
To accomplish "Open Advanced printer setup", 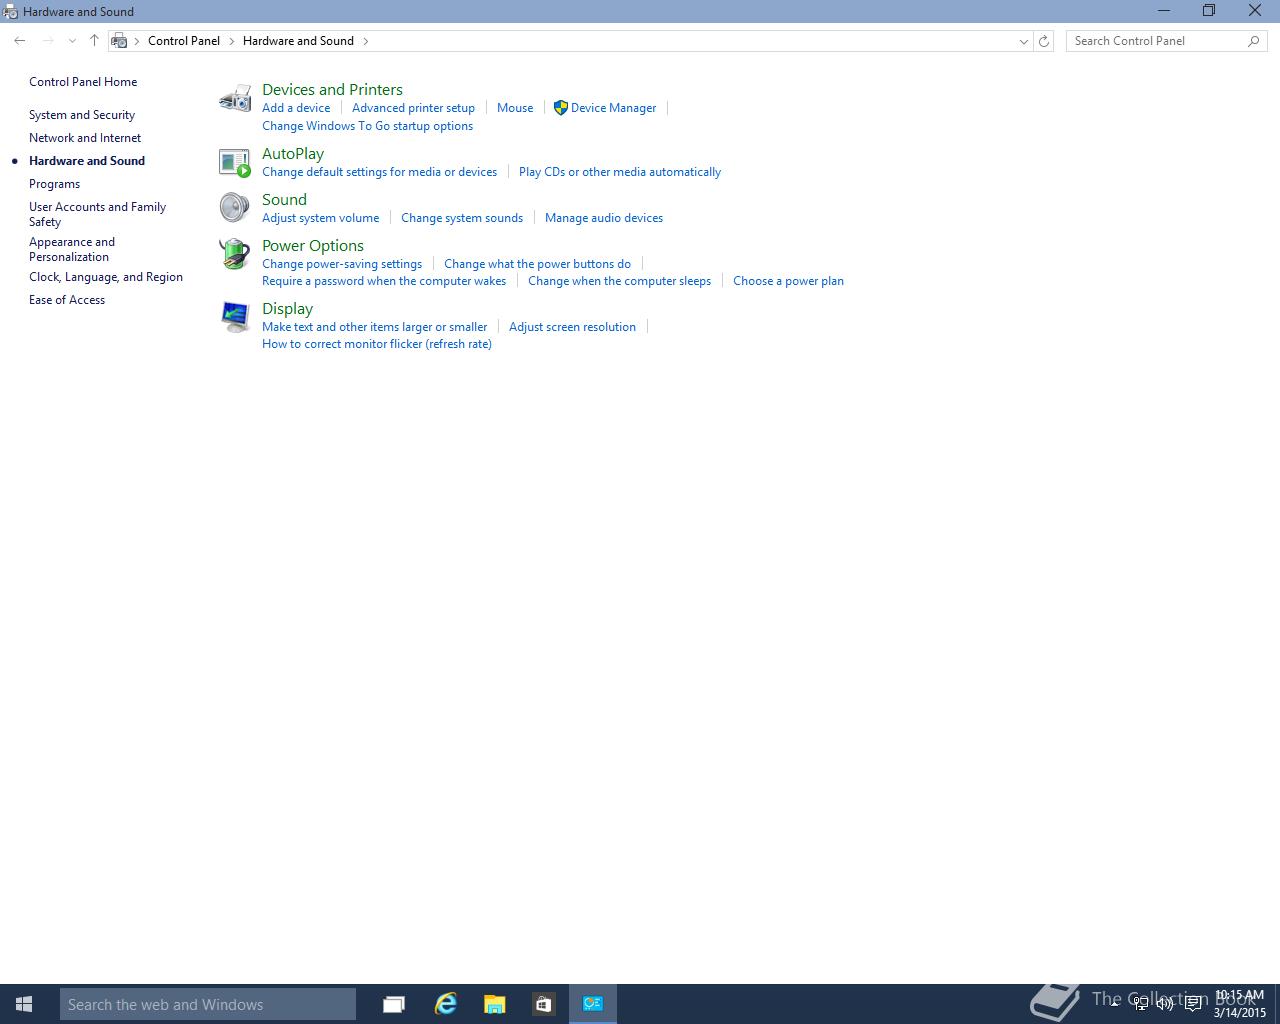I will point(413,108).
